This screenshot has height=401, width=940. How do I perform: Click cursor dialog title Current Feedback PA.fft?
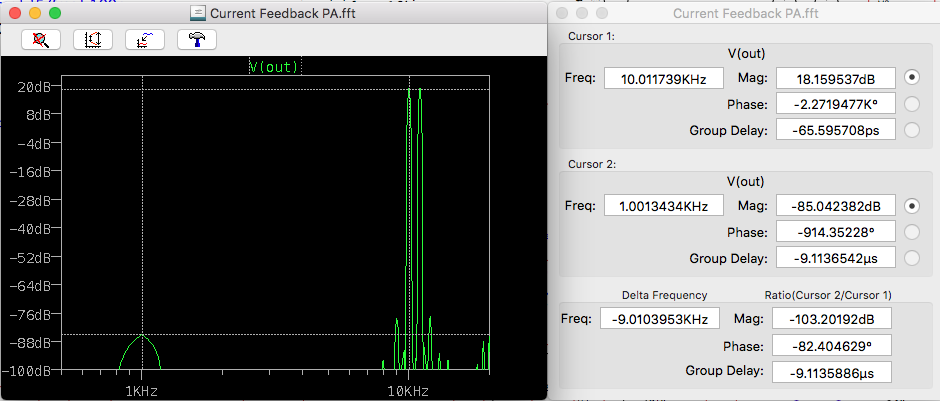pos(746,13)
